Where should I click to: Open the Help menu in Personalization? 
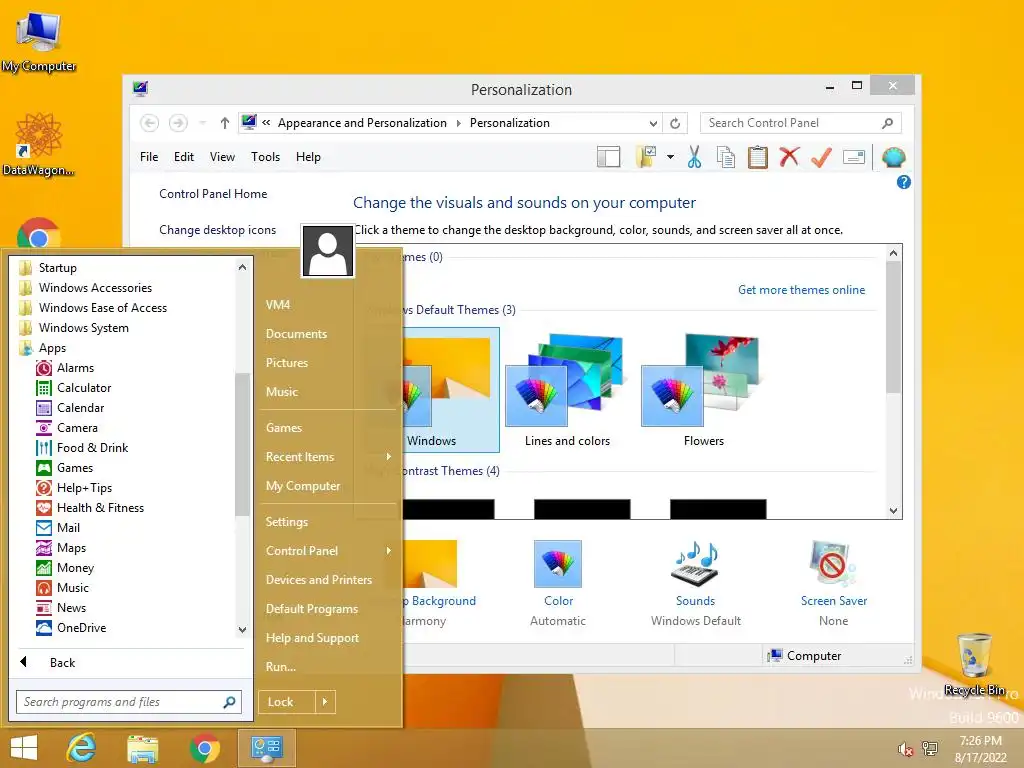pyautogui.click(x=308, y=157)
